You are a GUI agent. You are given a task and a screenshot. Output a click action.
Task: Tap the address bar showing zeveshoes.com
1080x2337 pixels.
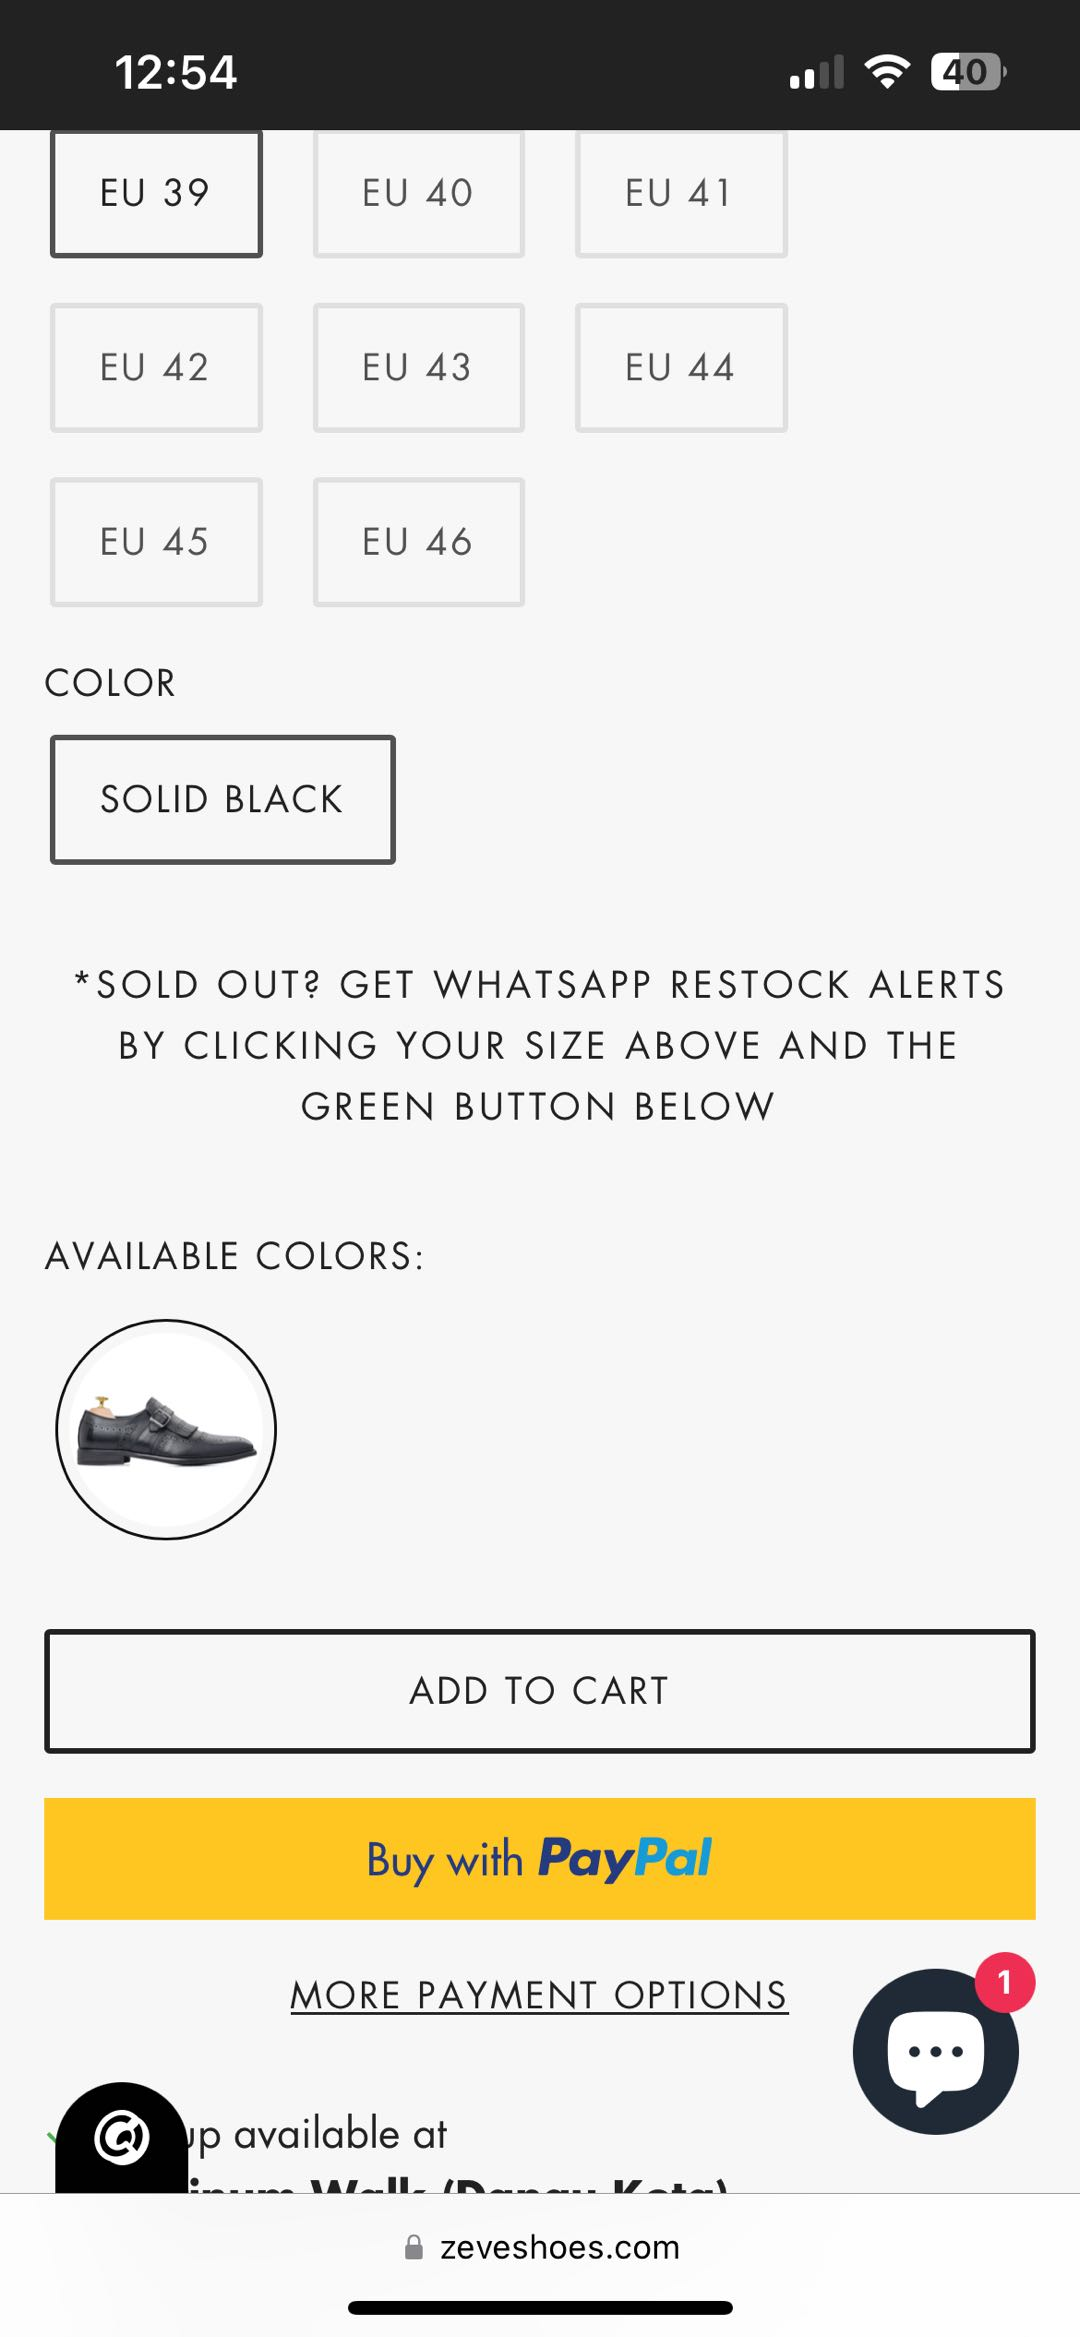(x=560, y=2249)
